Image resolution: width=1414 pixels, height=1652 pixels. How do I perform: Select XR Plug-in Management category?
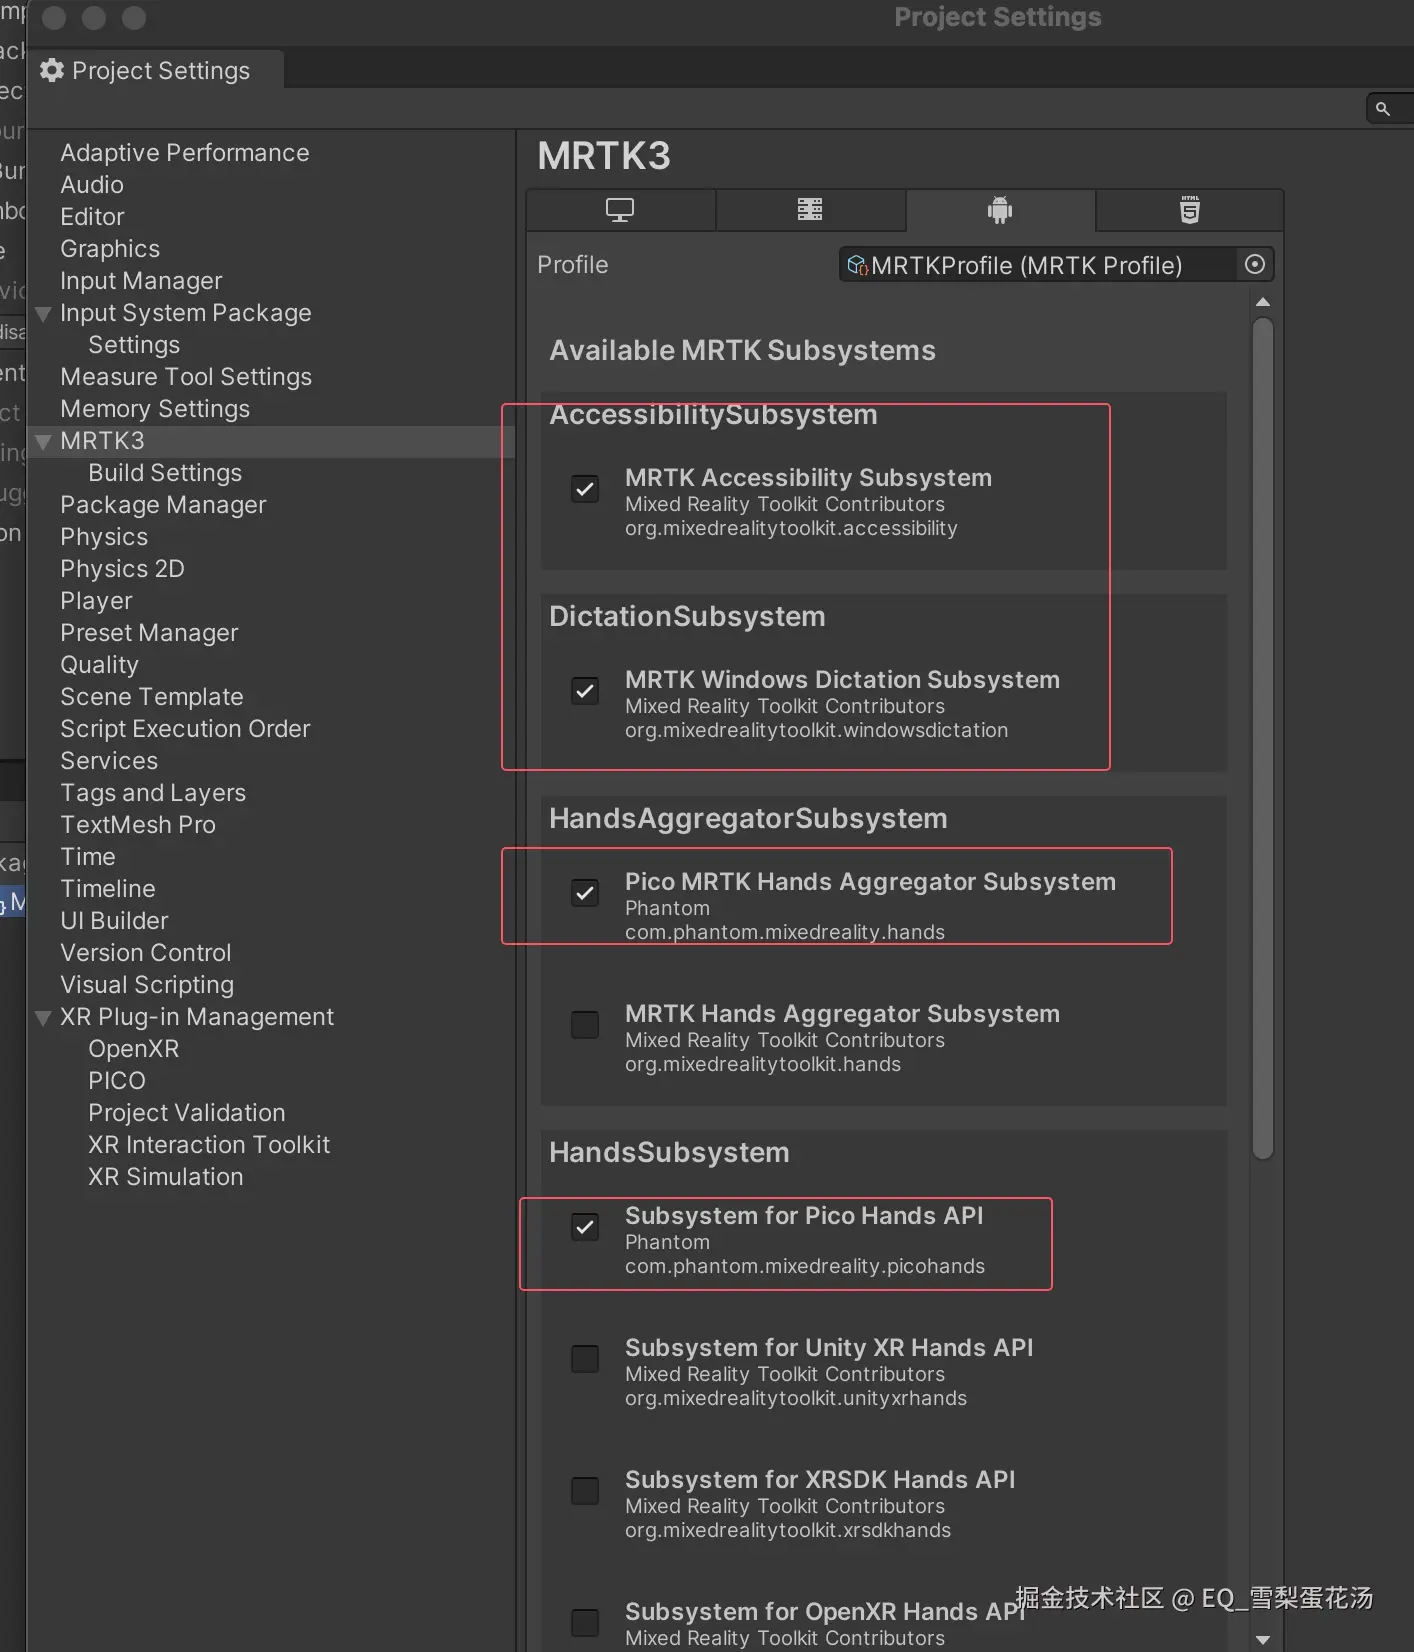197,1017
